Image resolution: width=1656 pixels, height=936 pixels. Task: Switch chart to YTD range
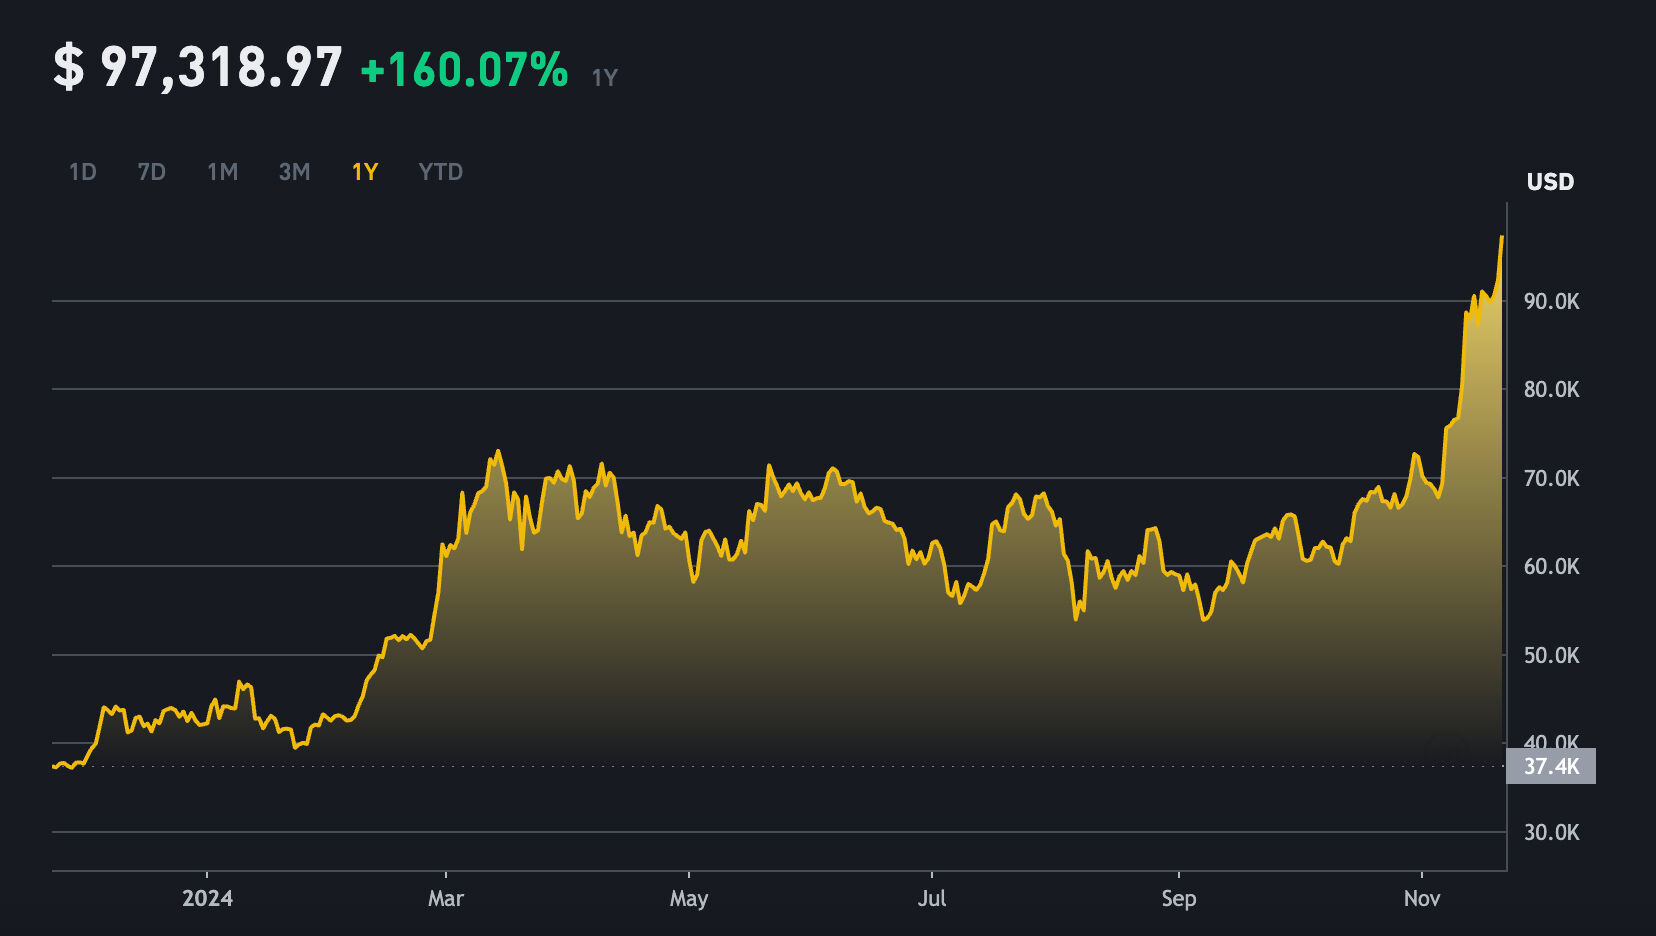coord(440,172)
